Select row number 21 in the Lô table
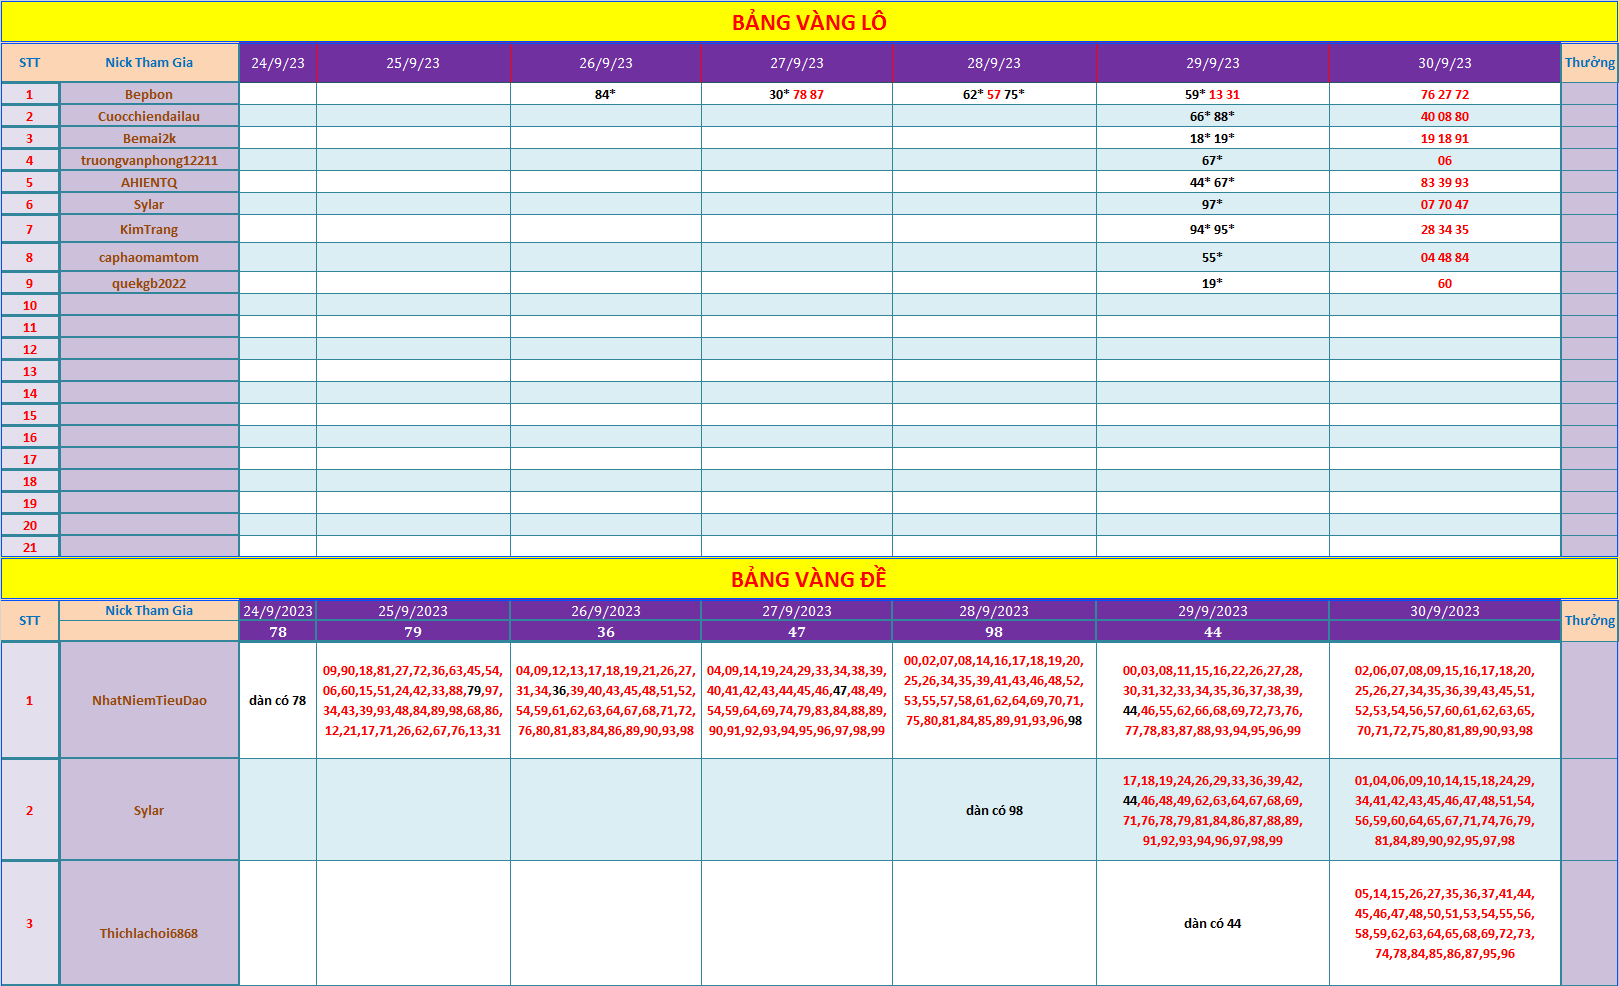Viewport: 1619px width, 986px height. (x=30, y=547)
